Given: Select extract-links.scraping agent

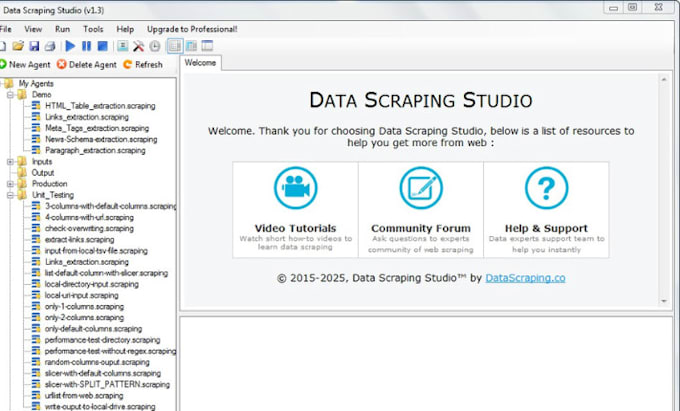Looking at the screenshot, I should [x=80, y=239].
